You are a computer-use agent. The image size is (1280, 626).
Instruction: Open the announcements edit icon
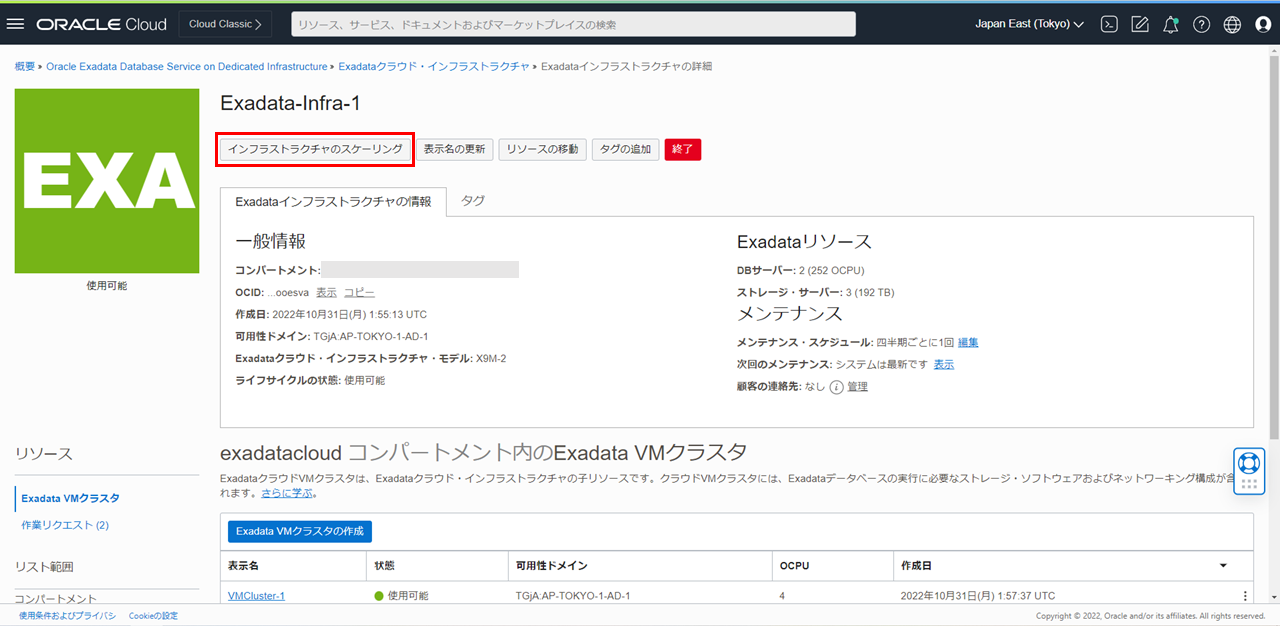click(x=1139, y=24)
